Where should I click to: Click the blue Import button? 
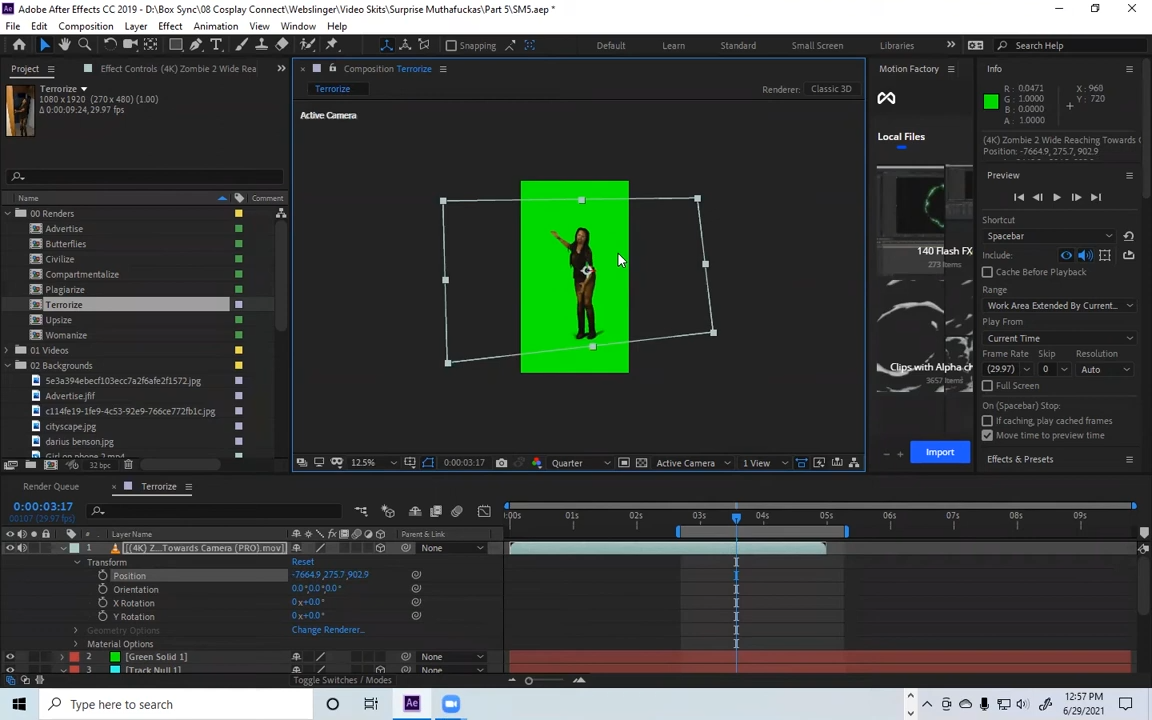(x=939, y=452)
